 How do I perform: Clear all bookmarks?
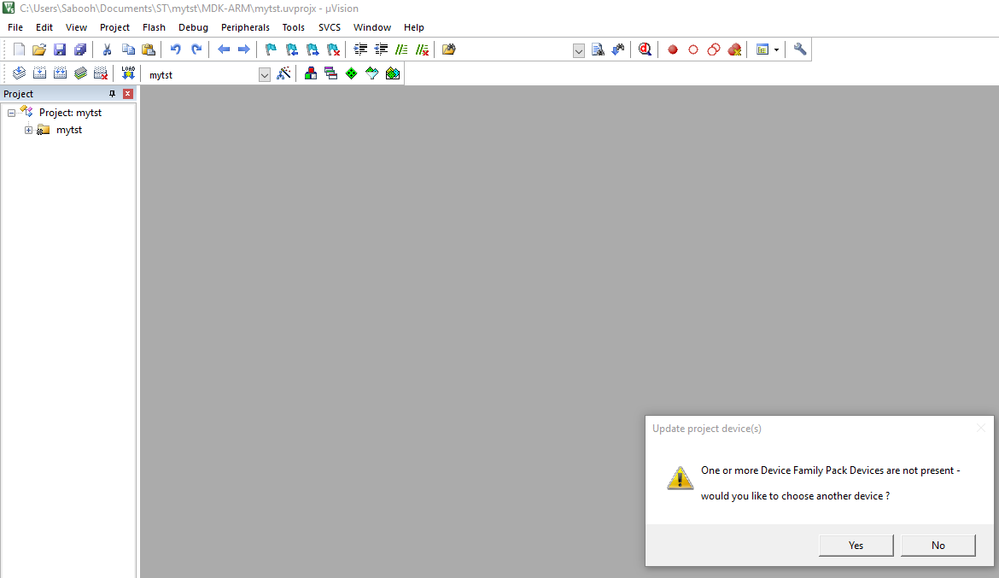[333, 50]
